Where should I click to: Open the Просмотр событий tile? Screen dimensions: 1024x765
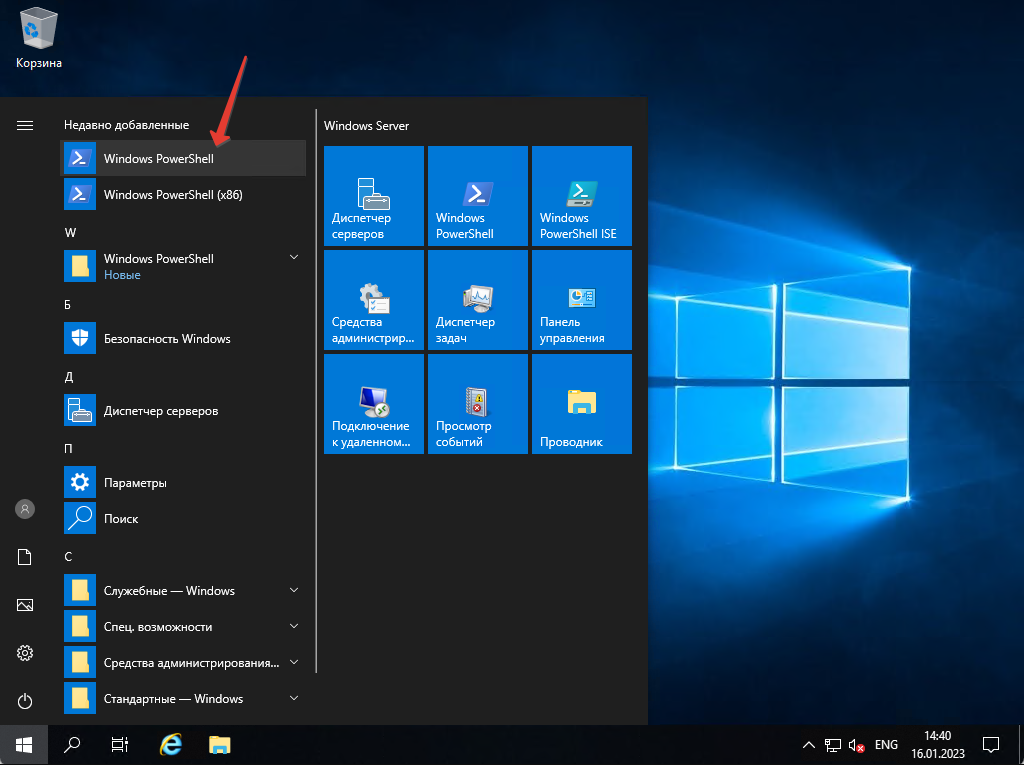(477, 404)
